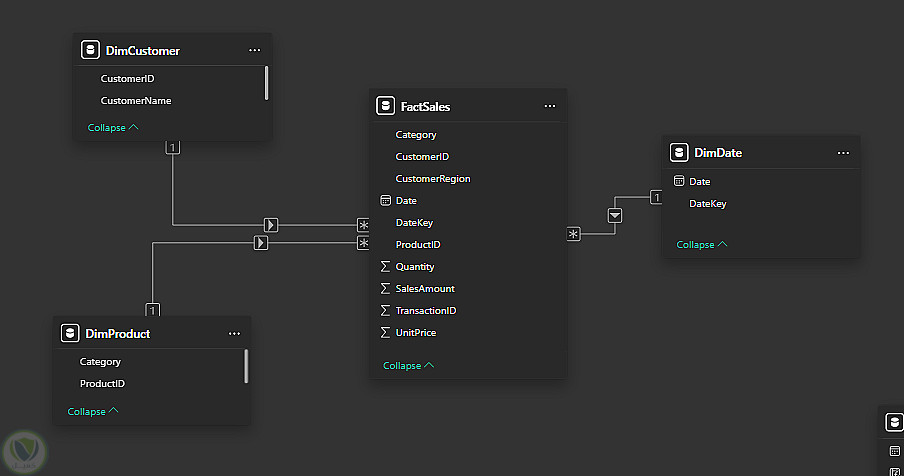Click the one cardinality marker above DimProduct
This screenshot has width=904, height=476.
[x=152, y=310]
